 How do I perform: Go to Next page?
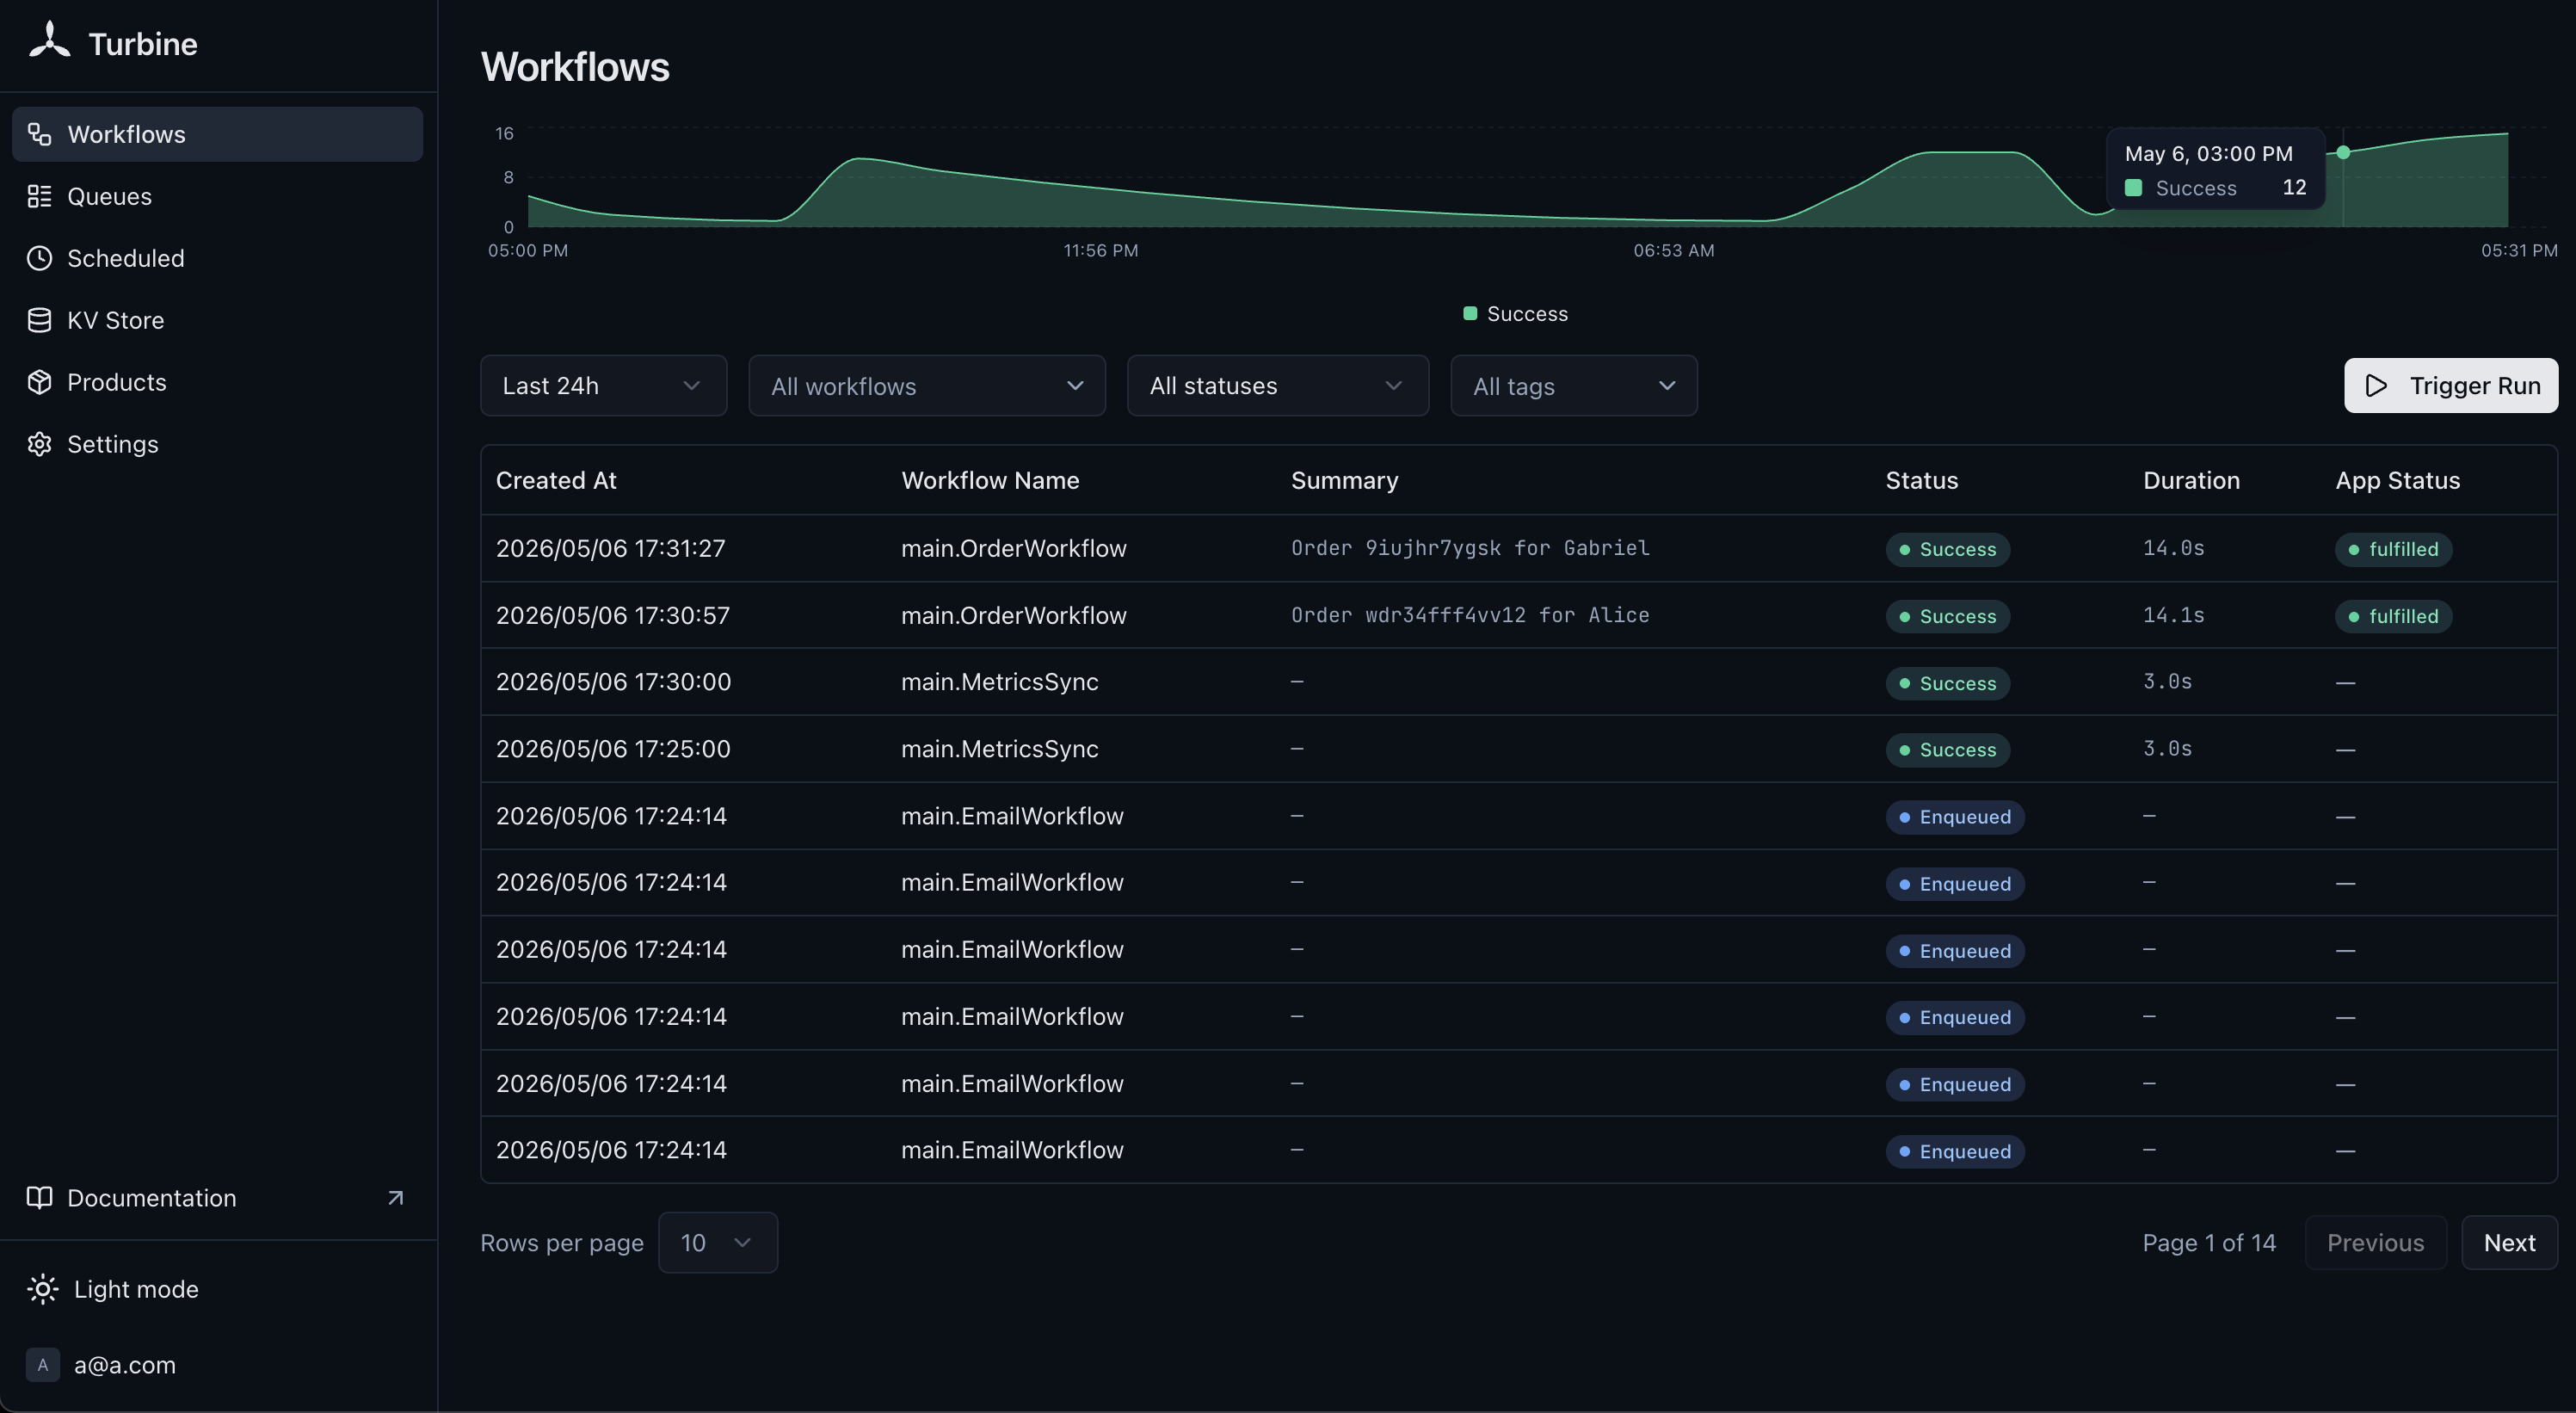point(2509,1243)
